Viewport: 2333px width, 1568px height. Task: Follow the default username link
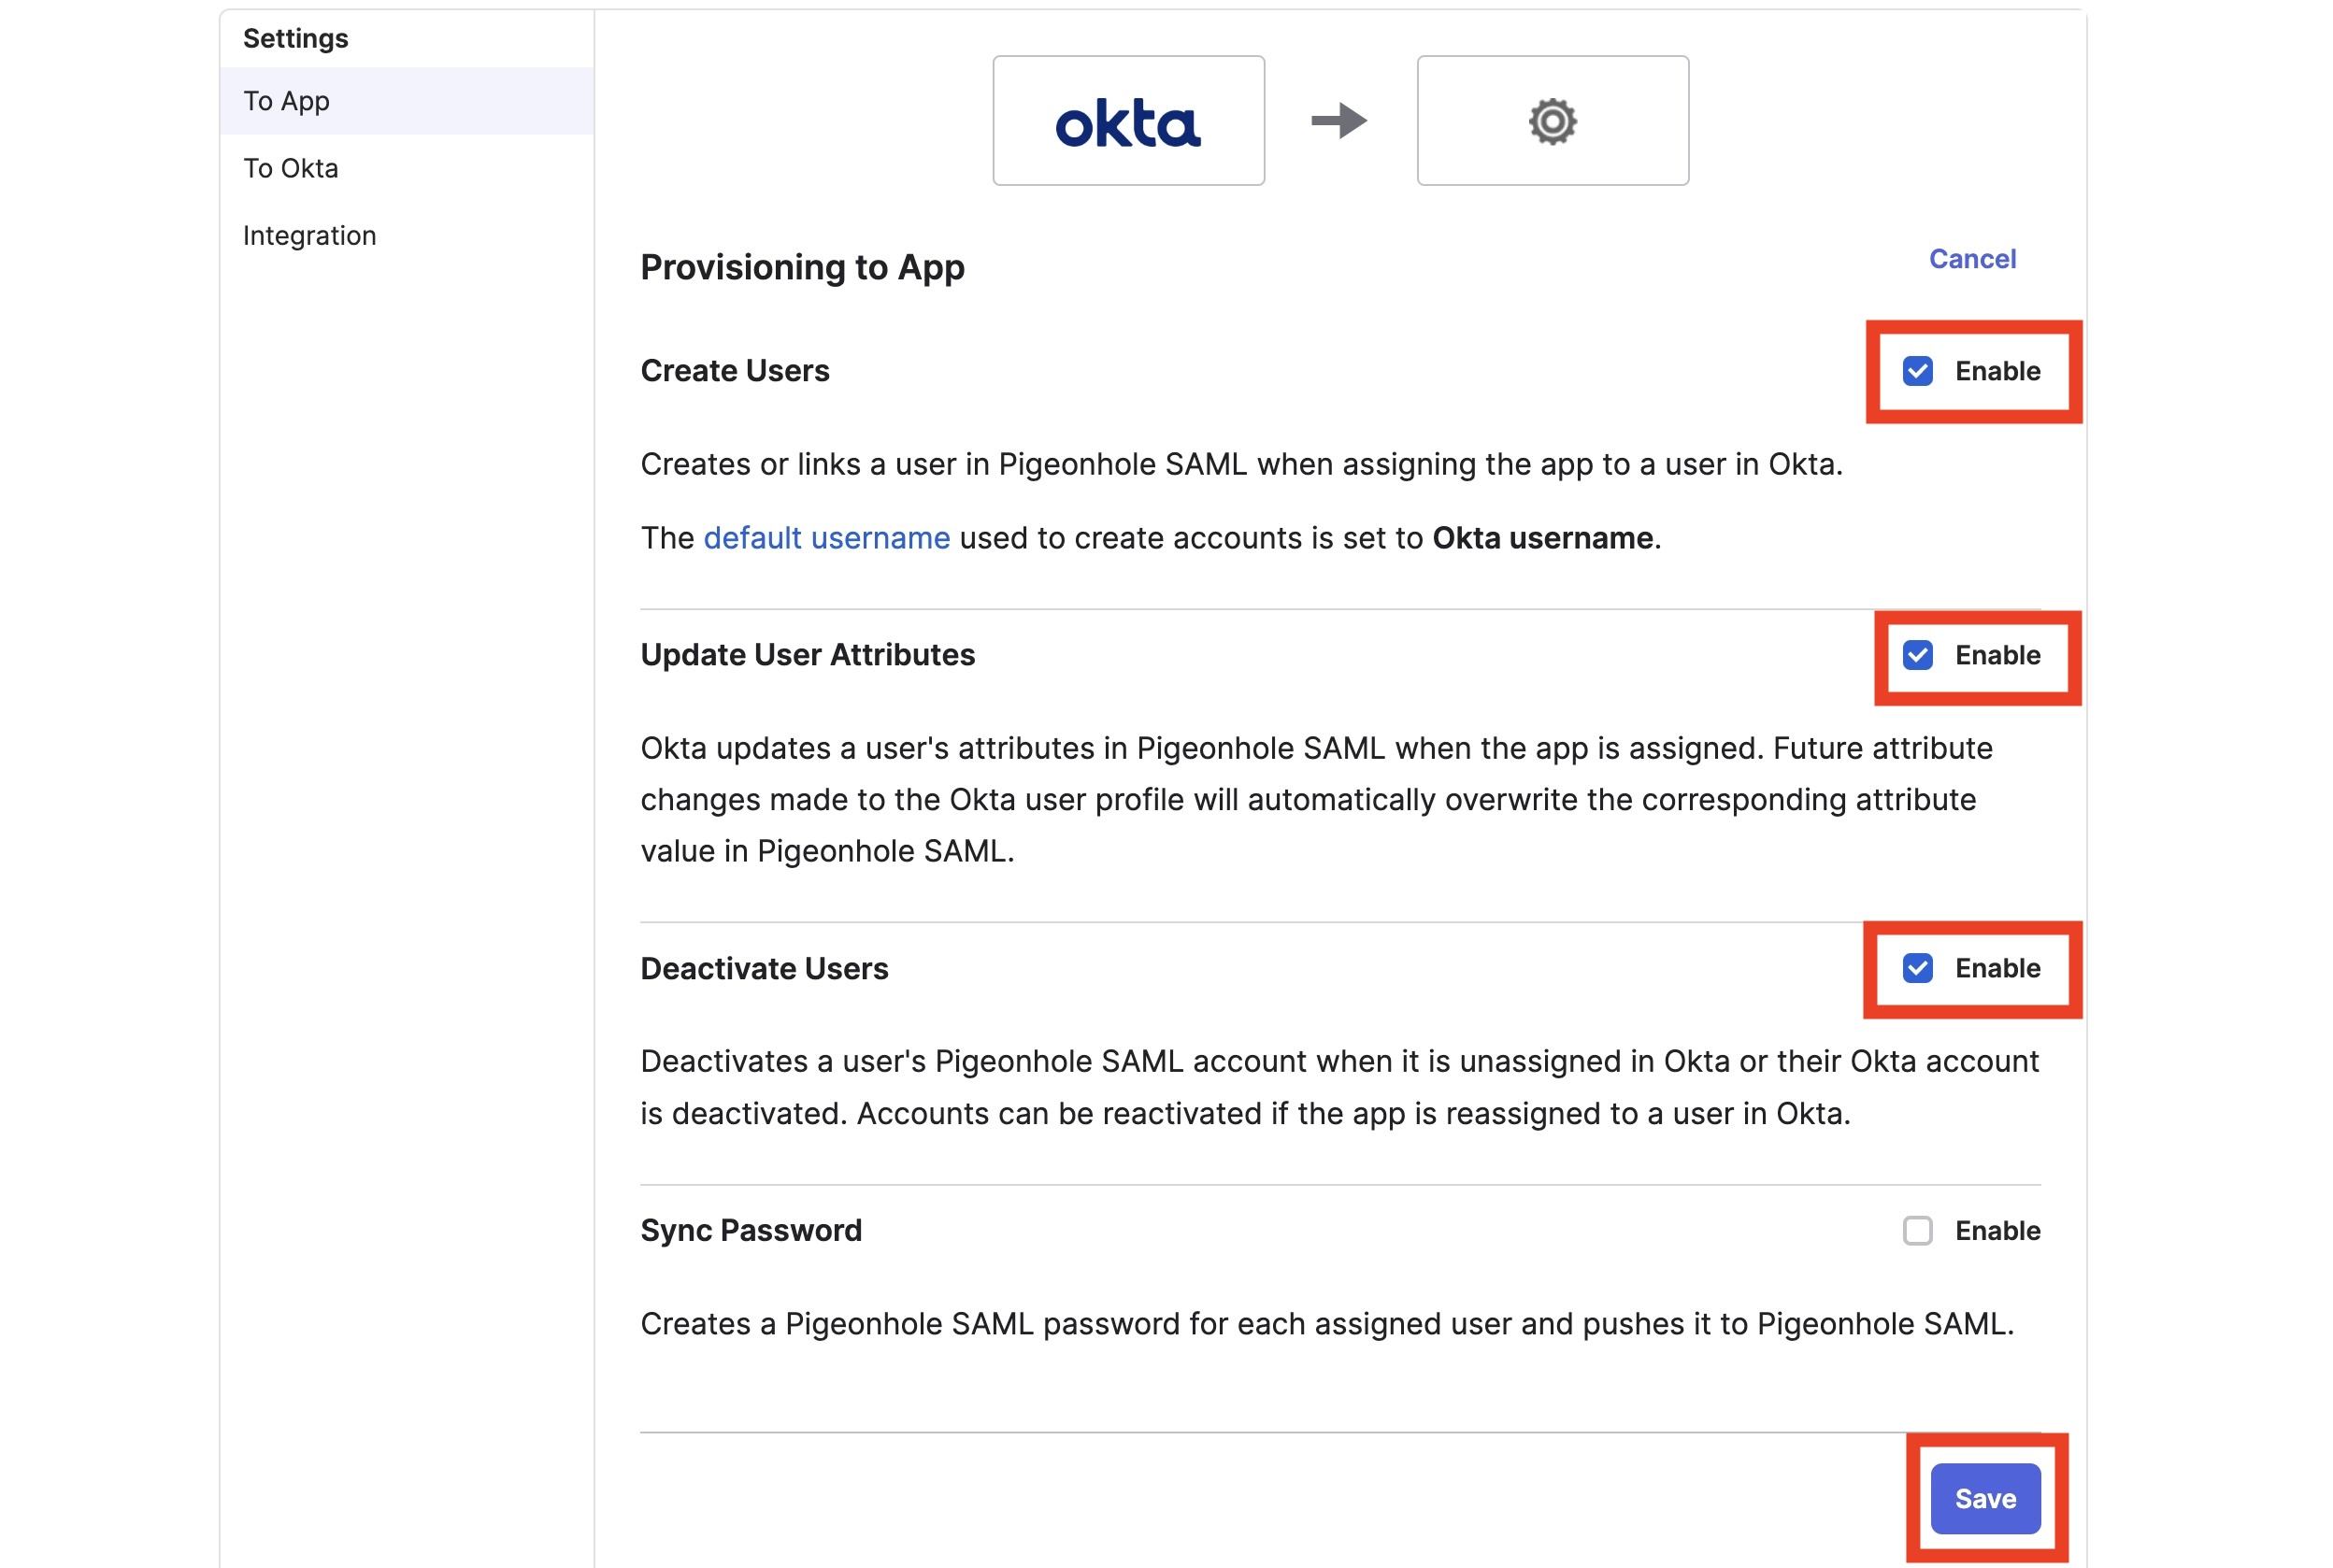point(826,538)
